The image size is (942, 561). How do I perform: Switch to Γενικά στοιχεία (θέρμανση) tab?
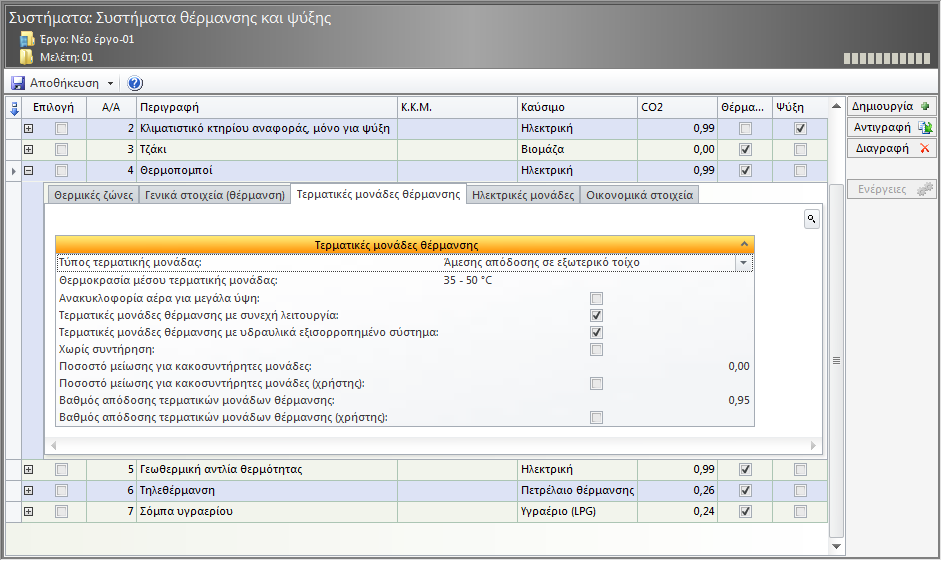(215, 195)
